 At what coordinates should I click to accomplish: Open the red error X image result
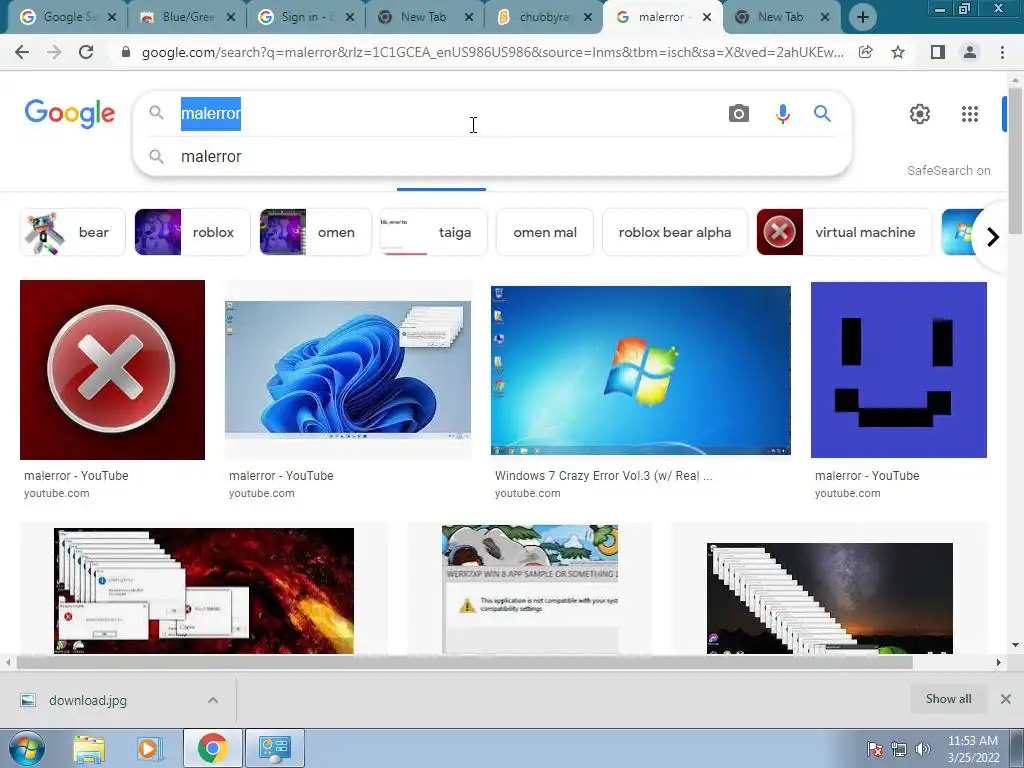point(112,370)
